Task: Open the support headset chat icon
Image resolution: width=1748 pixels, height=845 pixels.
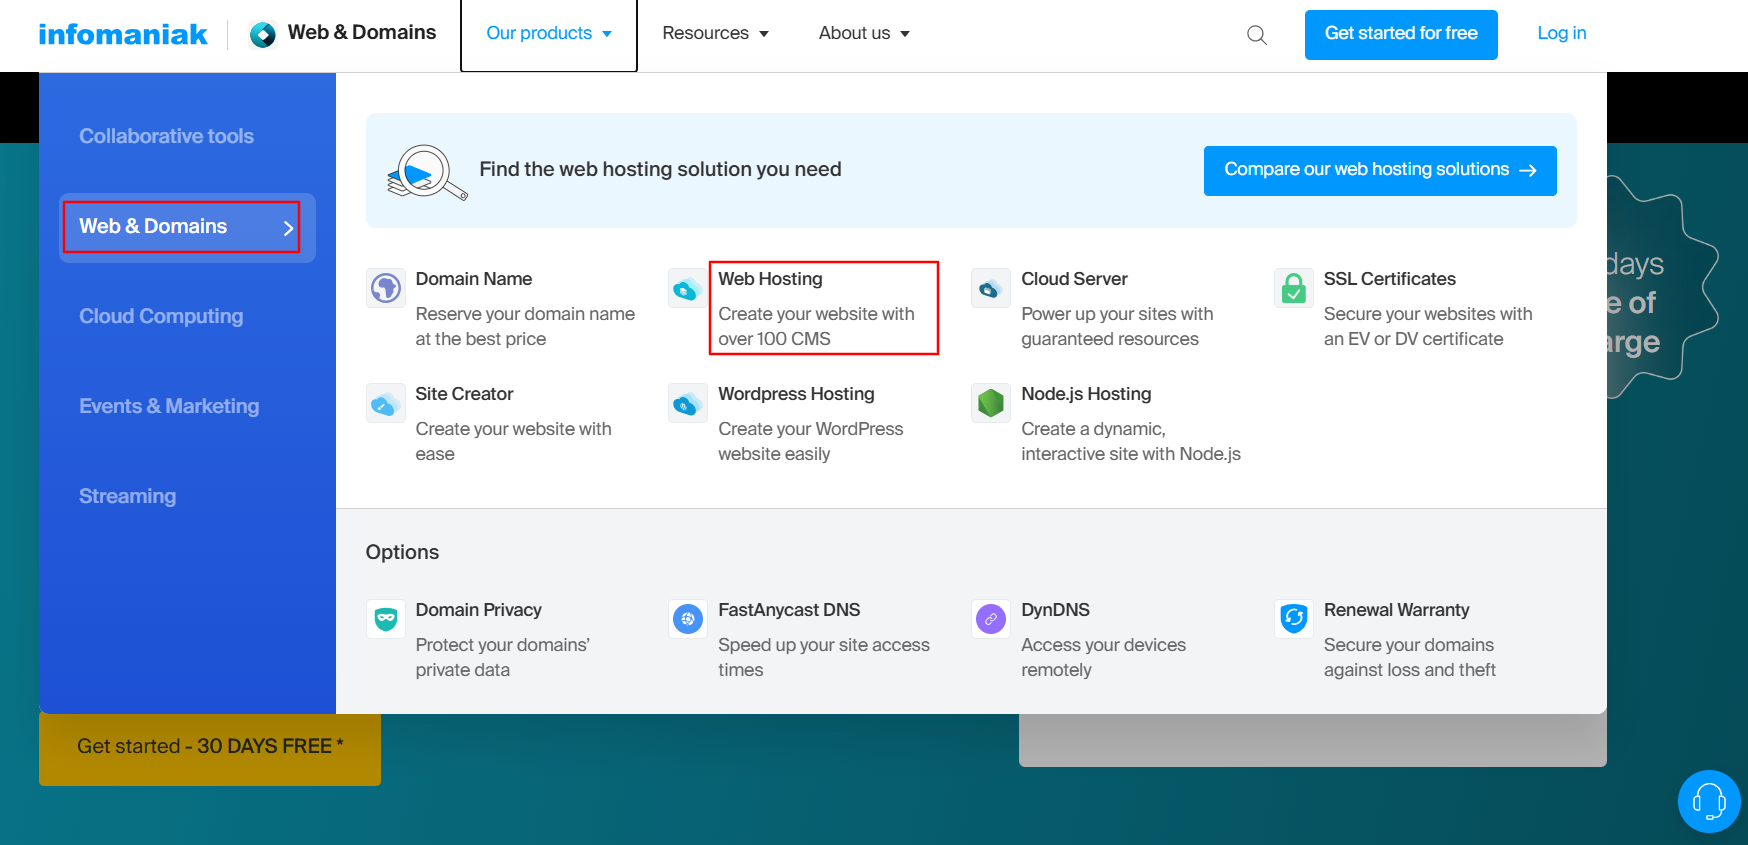Action: pos(1709,801)
